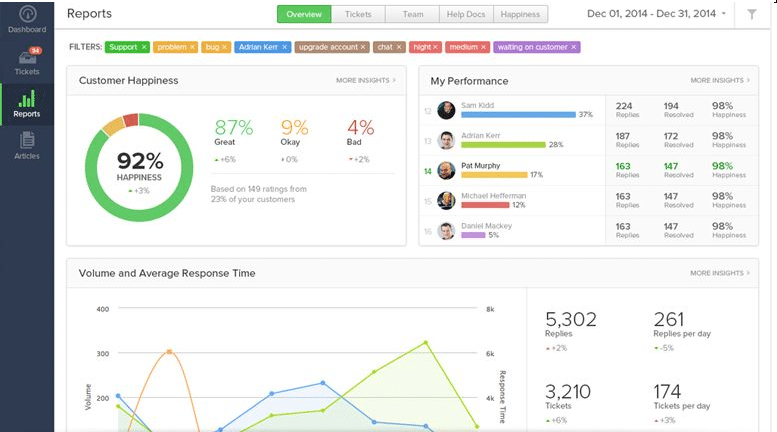Click Daniel Mackey's avatar
777x432 pixels.
pyautogui.click(x=446, y=231)
